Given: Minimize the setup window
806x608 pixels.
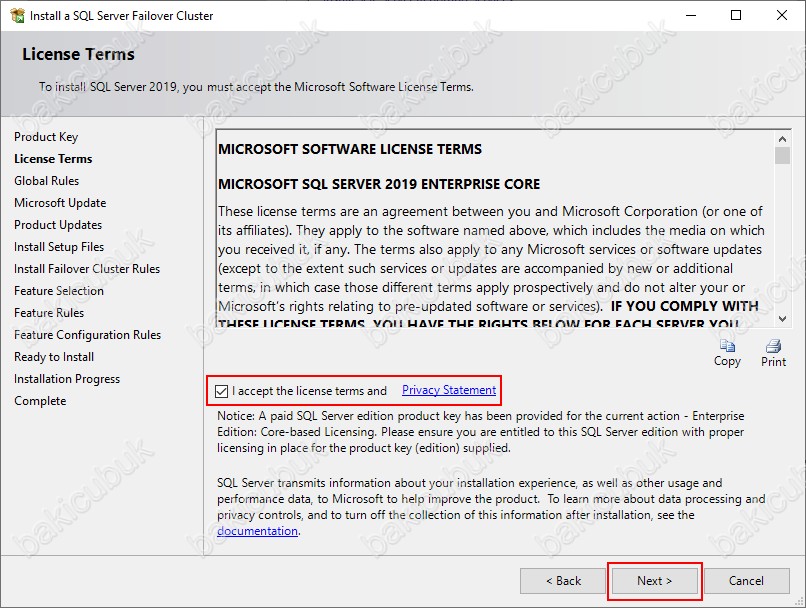Looking at the screenshot, I should pos(691,15).
